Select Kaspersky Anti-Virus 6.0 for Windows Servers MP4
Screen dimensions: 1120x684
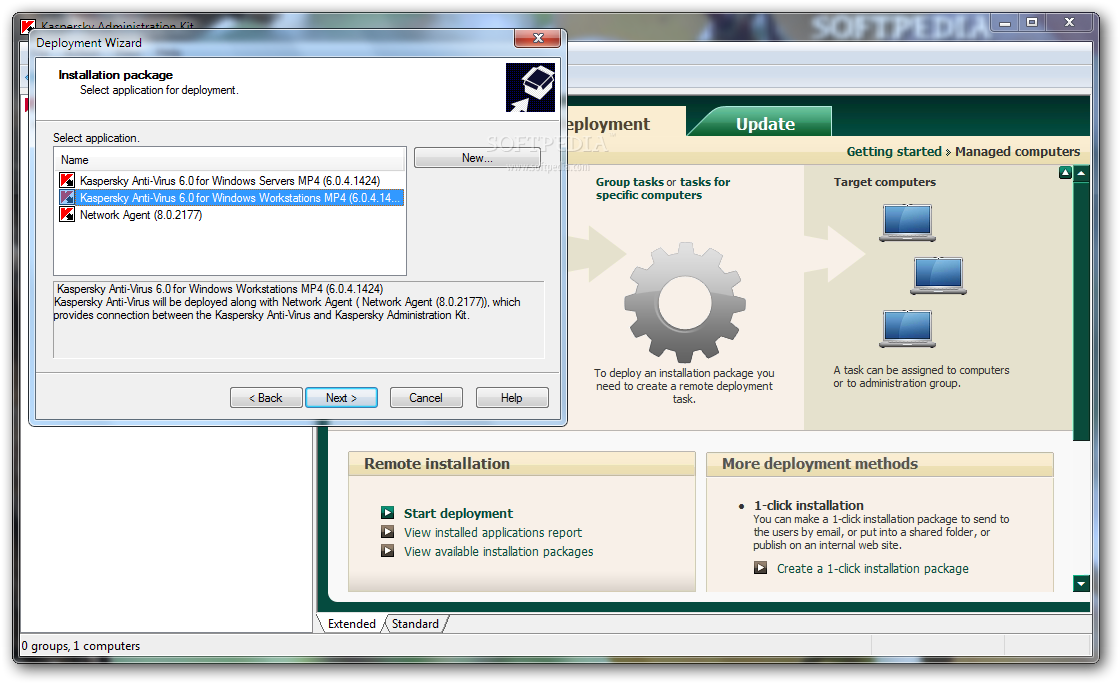230,181
